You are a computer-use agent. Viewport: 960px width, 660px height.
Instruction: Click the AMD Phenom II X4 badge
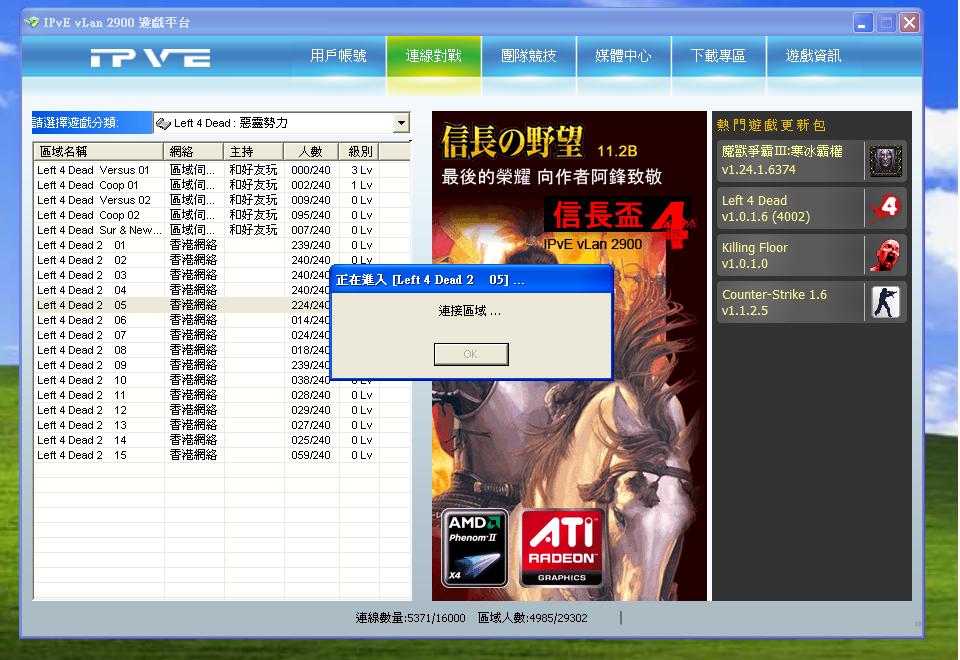click(x=474, y=548)
